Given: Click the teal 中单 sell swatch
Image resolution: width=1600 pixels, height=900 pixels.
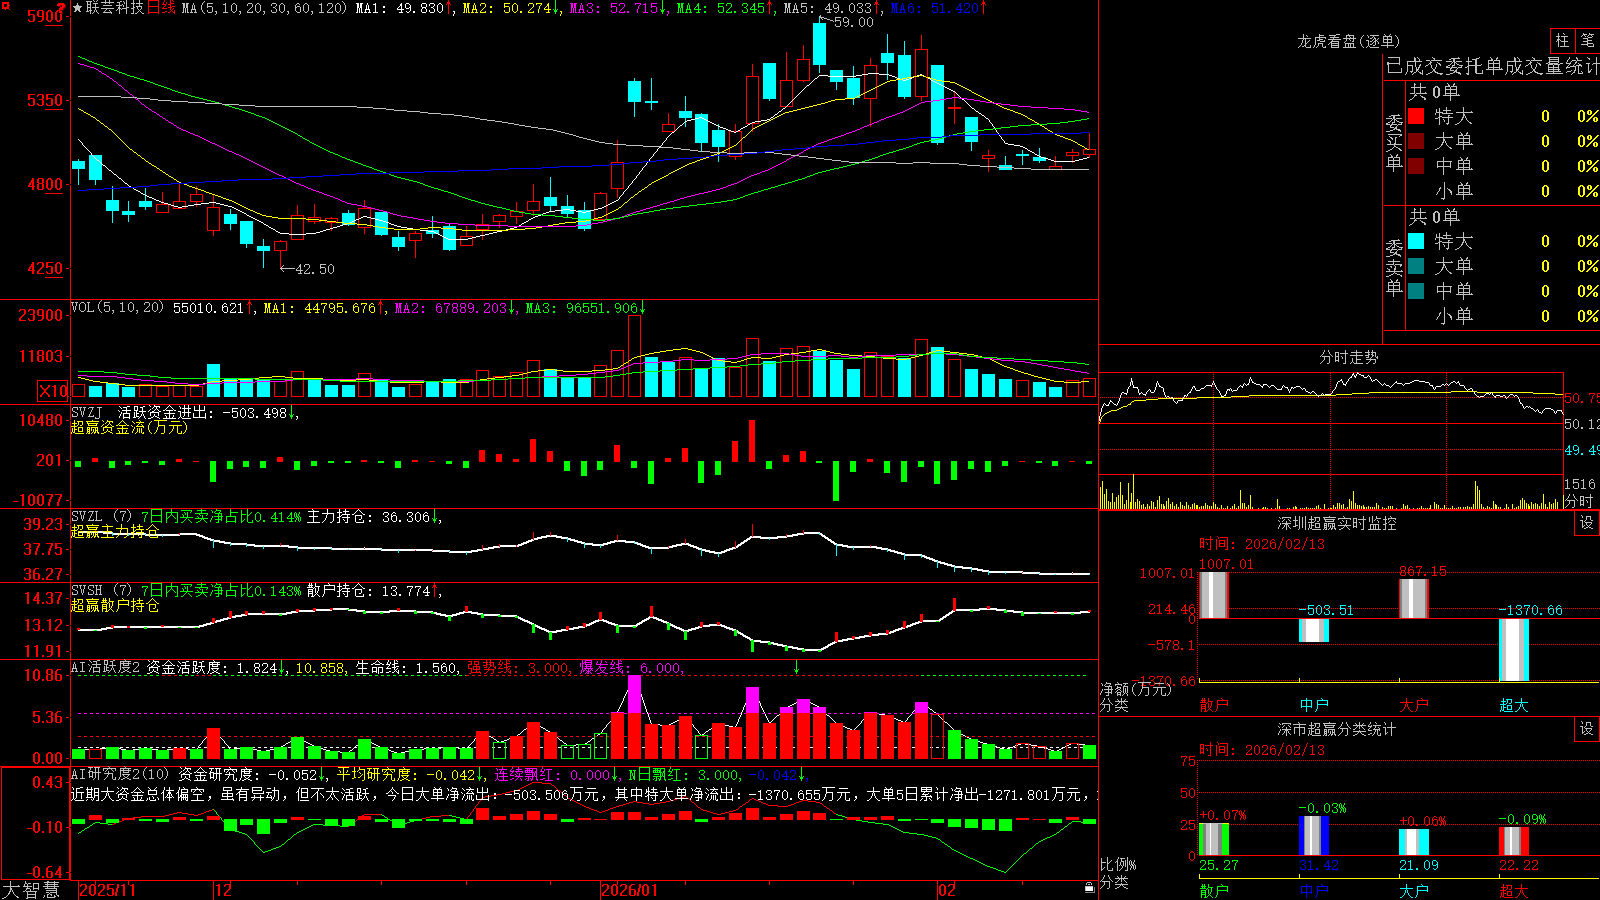Looking at the screenshot, I should click(x=1416, y=291).
